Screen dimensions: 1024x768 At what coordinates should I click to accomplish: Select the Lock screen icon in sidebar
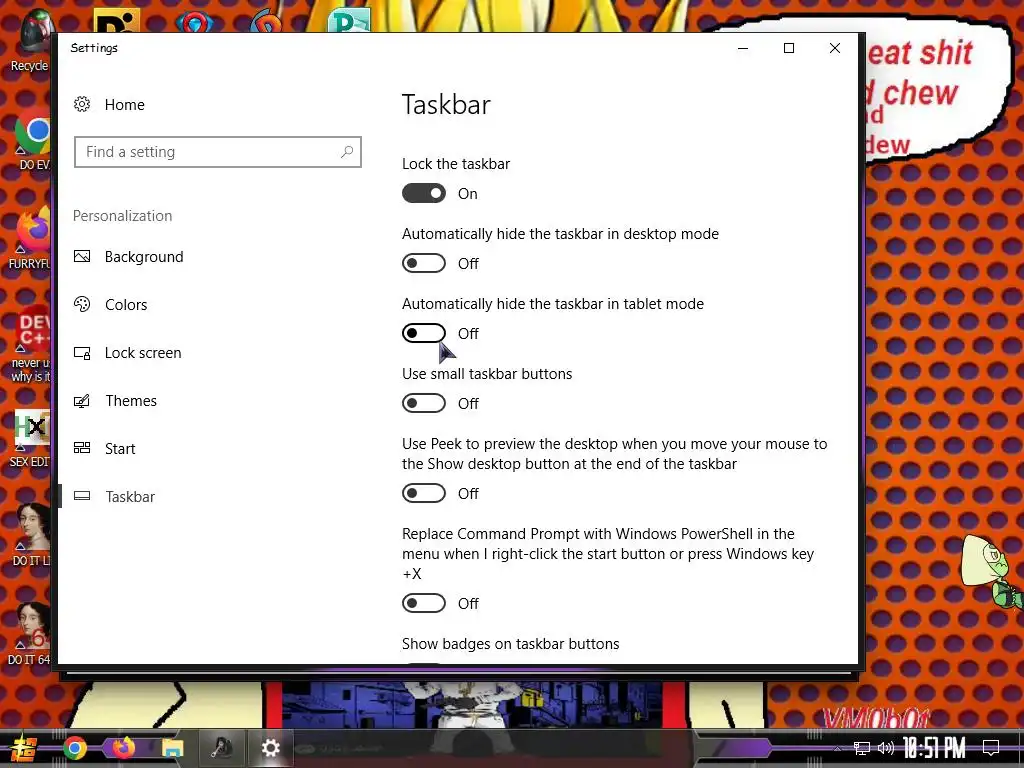[x=82, y=353]
